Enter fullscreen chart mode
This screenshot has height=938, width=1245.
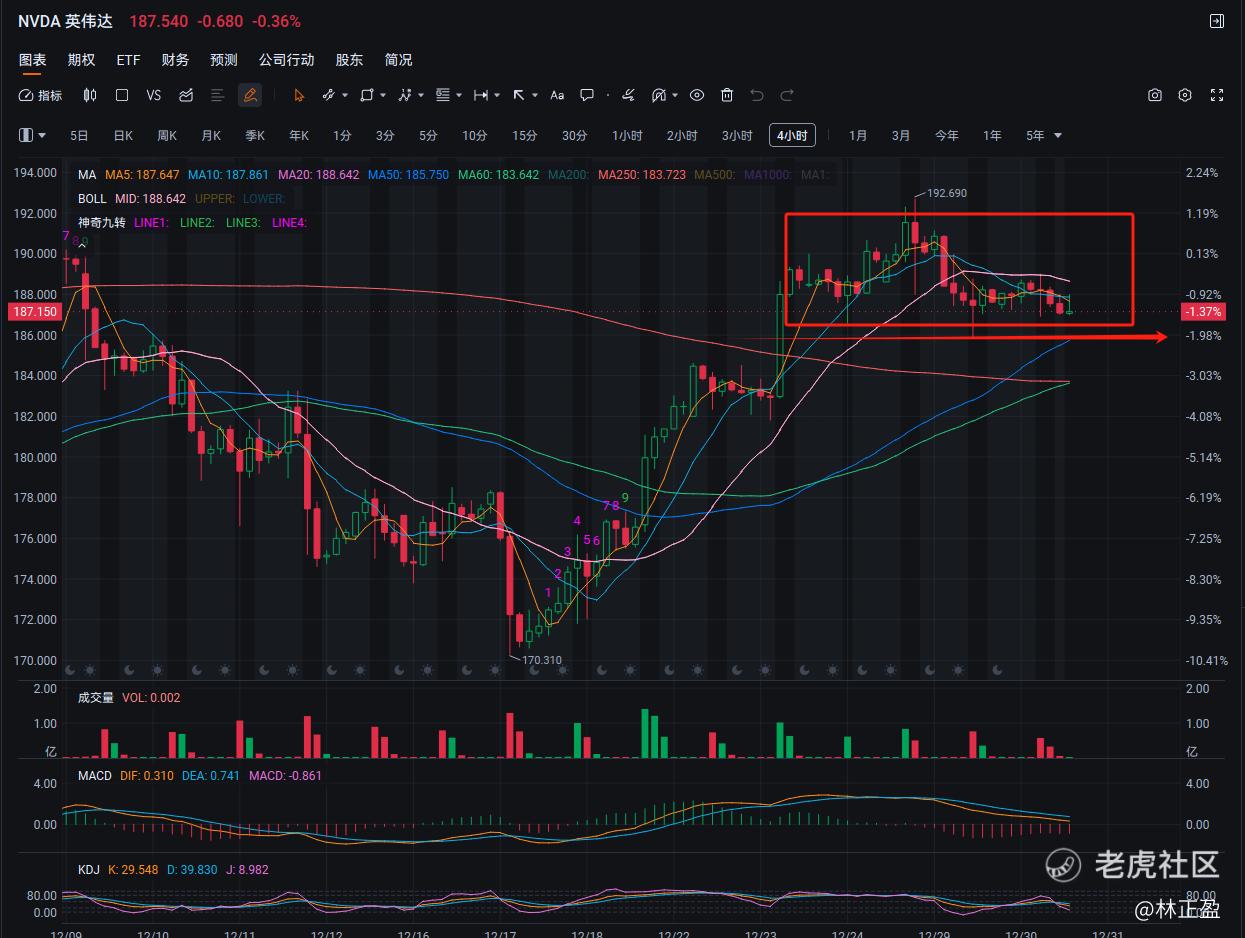click(x=1217, y=95)
